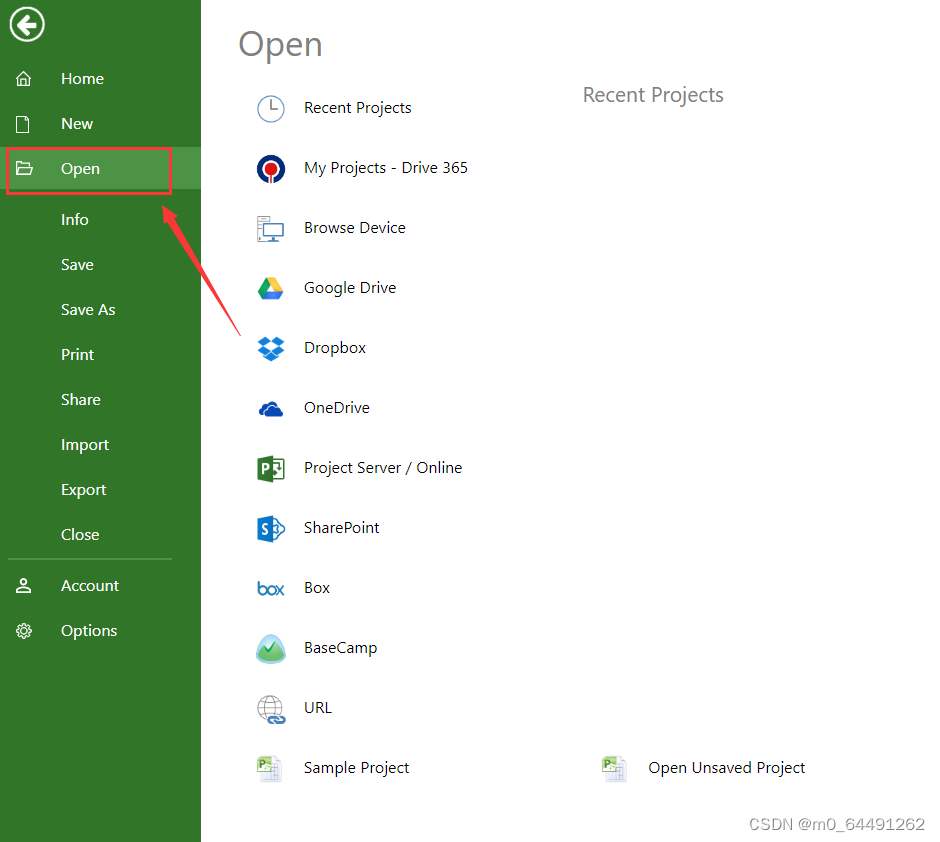The width and height of the screenshot is (940, 842).
Task: Select Import in the sidebar
Action: point(85,445)
